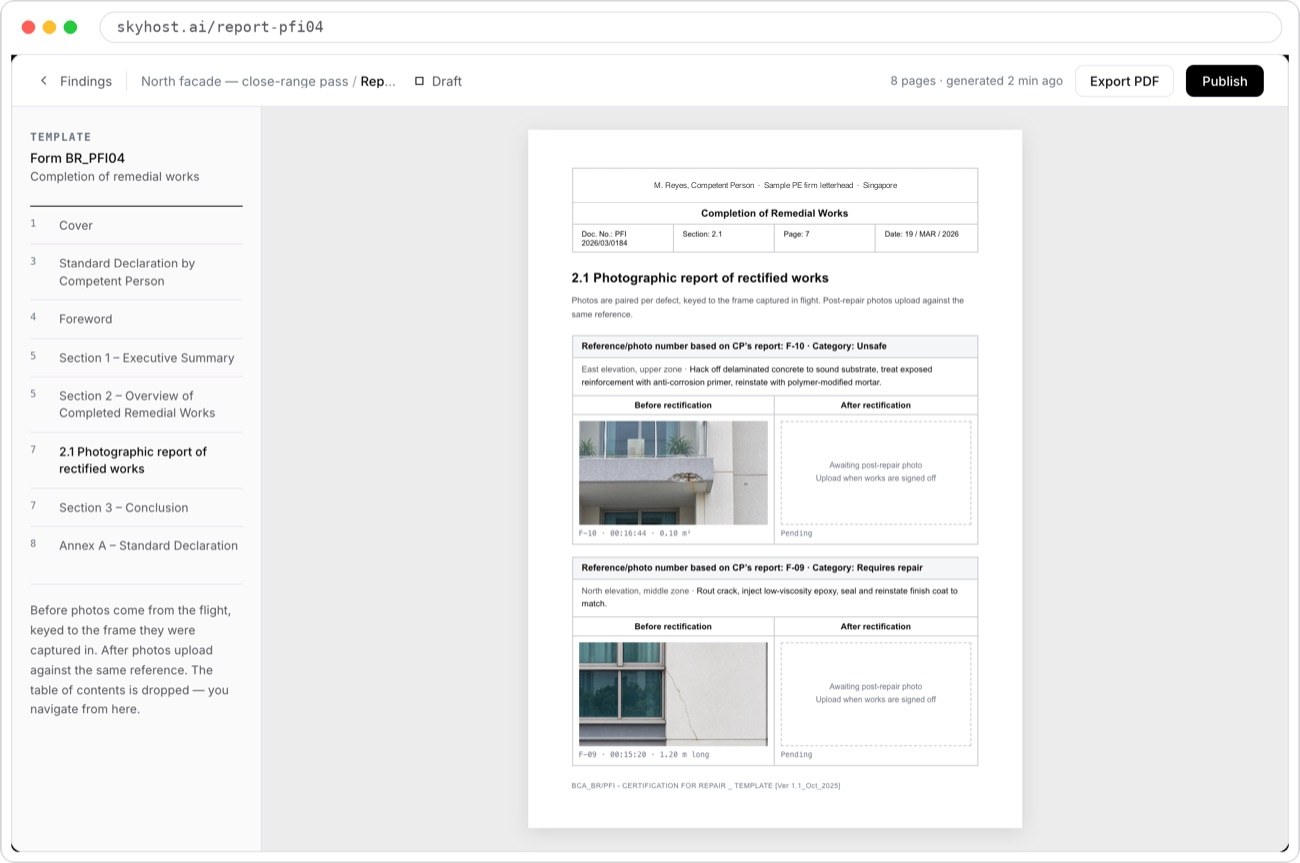
Task: Click the 'Doc. No.: PFI 2026/03/0184' cell
Action: 623,238
